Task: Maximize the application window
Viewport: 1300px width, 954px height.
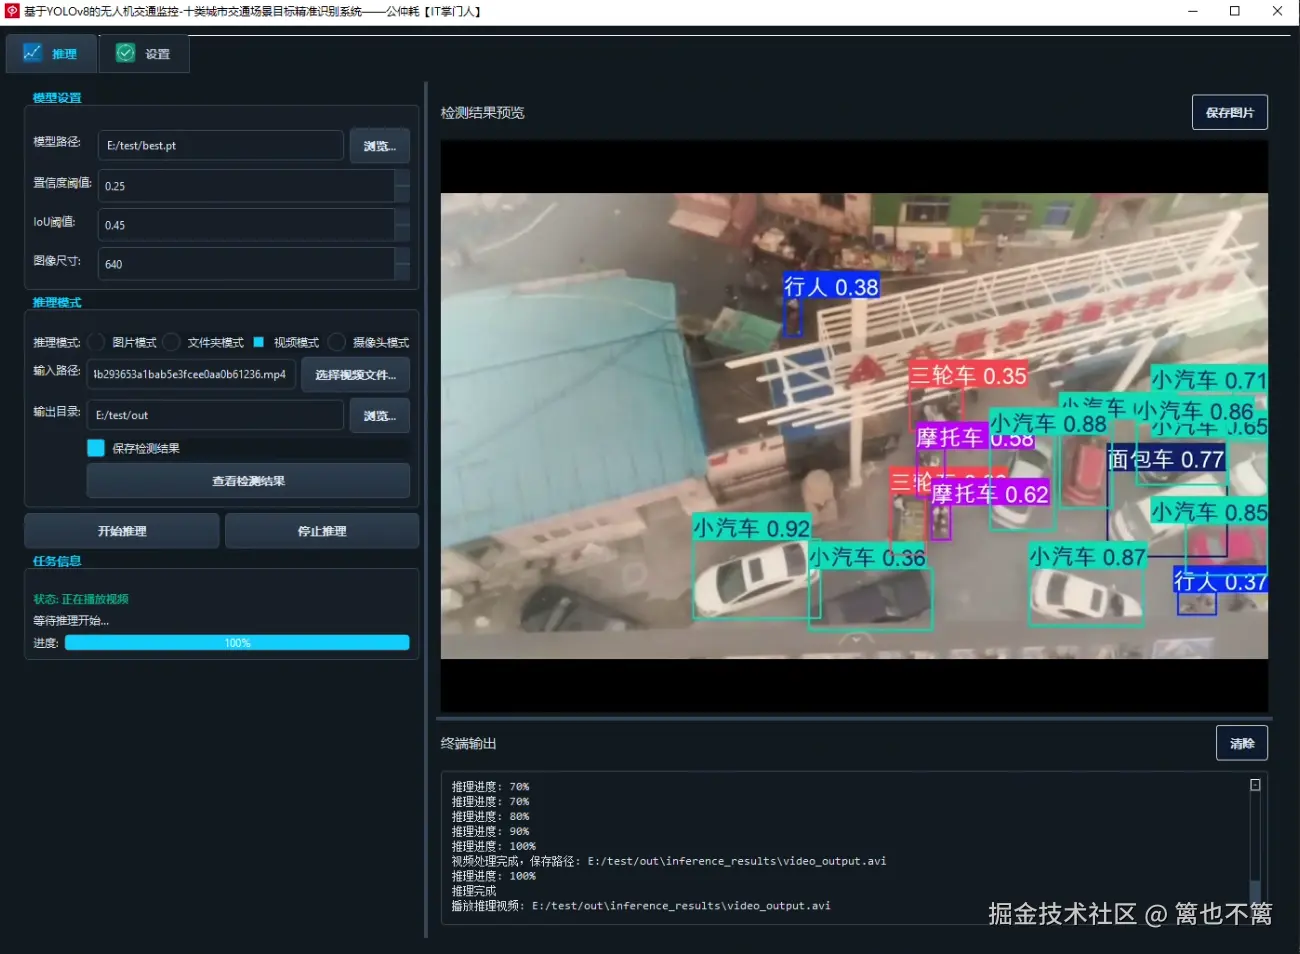Action: tap(1235, 11)
